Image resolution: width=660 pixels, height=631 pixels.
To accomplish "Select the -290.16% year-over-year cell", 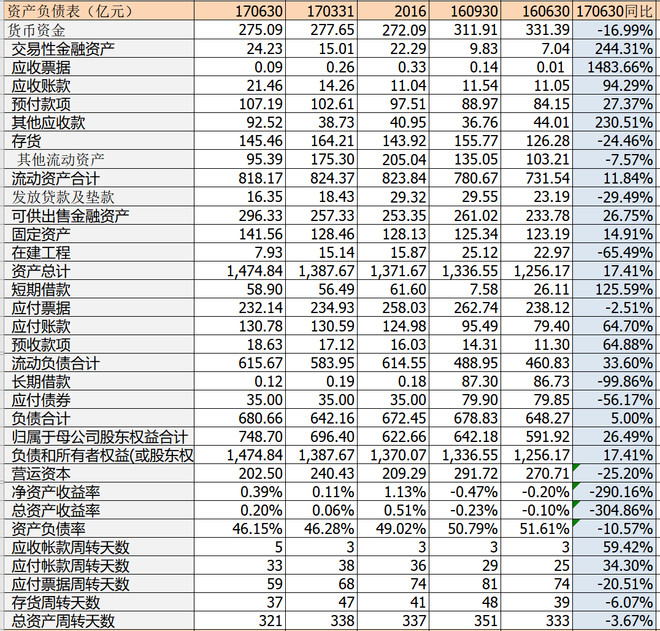I will coord(615,492).
